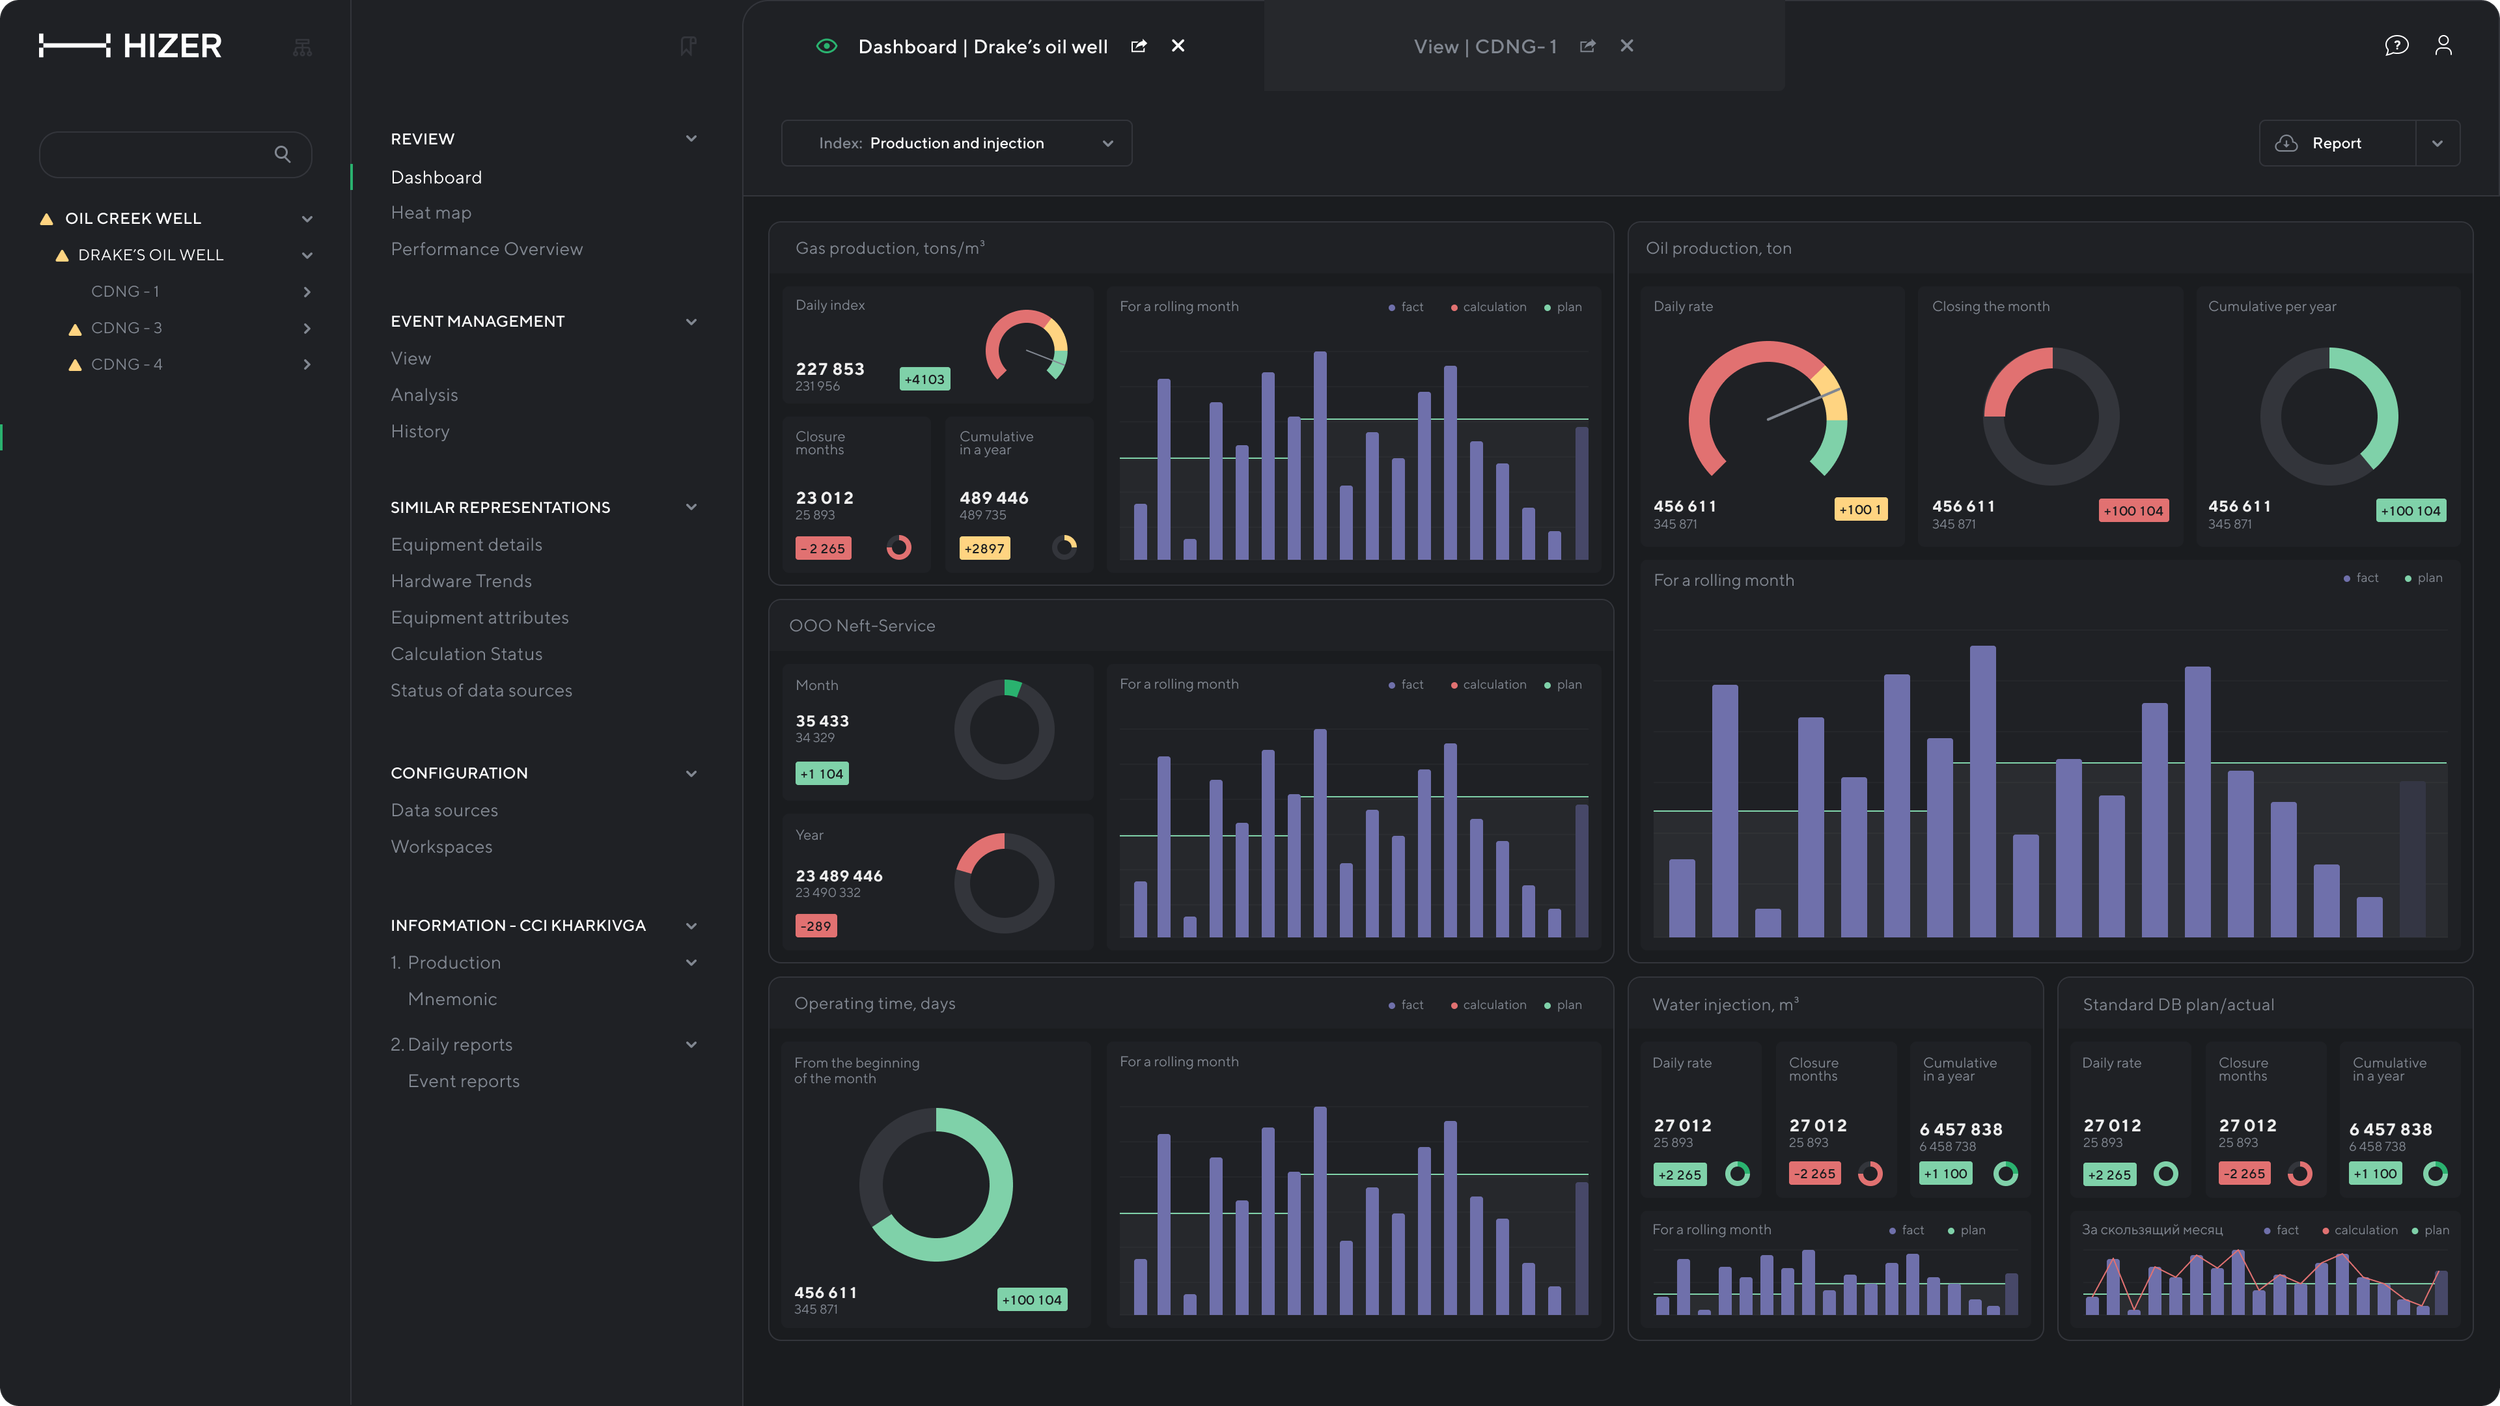
Task: Click the bookmark icon in navigation panel
Action: point(687,46)
